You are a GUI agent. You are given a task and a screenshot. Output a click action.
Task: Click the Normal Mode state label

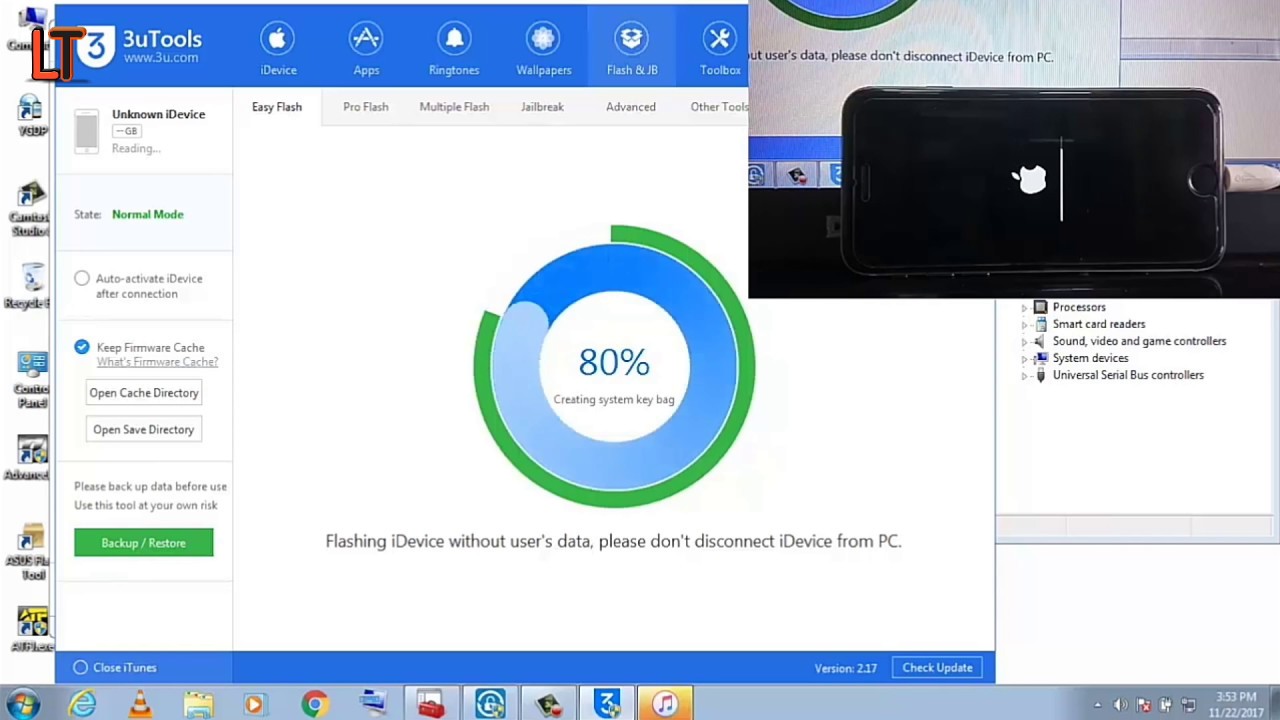tap(147, 214)
